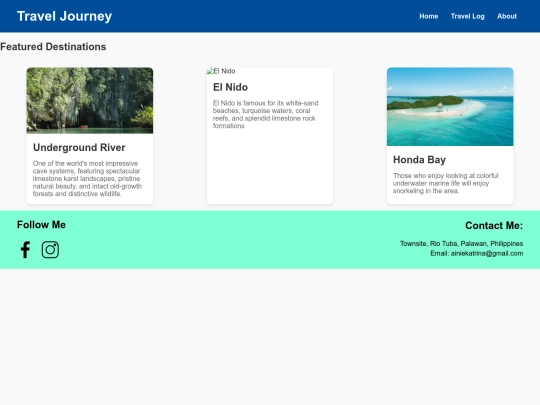Click the Underground River description paragraph
The width and height of the screenshot is (540, 405).
[x=87, y=178]
